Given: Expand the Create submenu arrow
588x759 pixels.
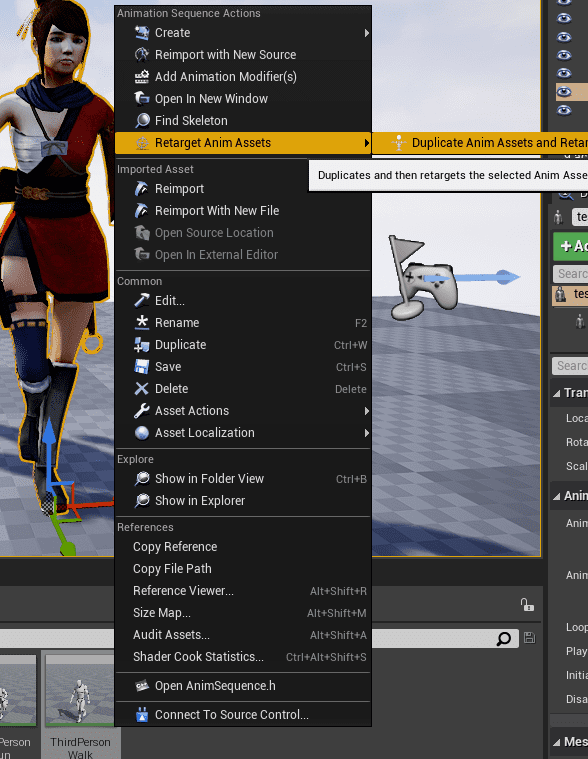Looking at the screenshot, I should point(367,33).
